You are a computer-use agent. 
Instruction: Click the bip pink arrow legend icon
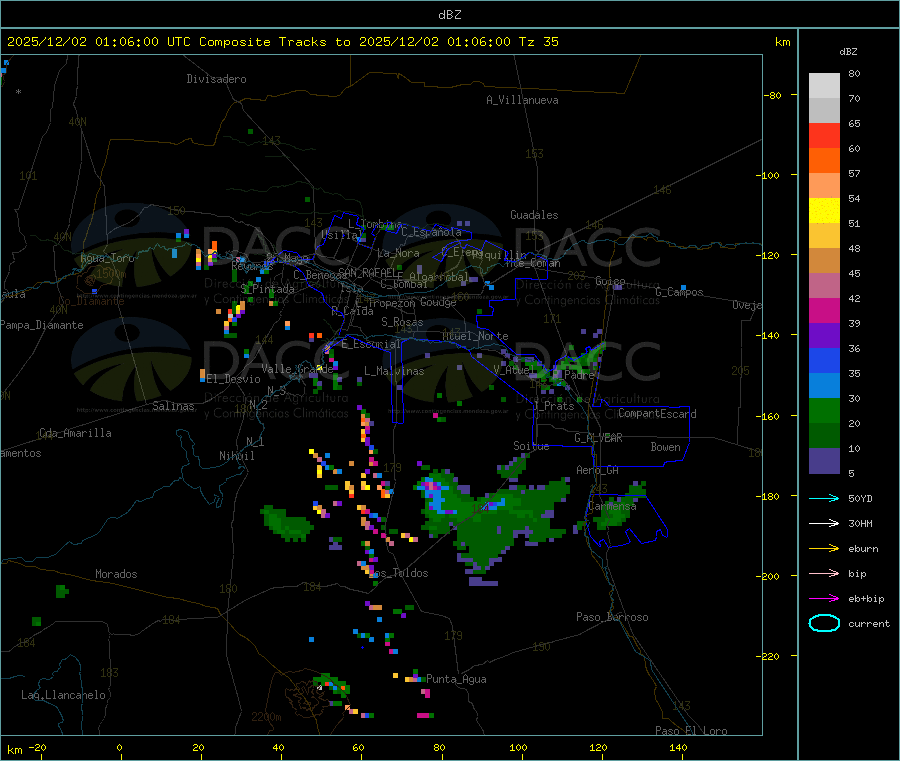point(824,573)
